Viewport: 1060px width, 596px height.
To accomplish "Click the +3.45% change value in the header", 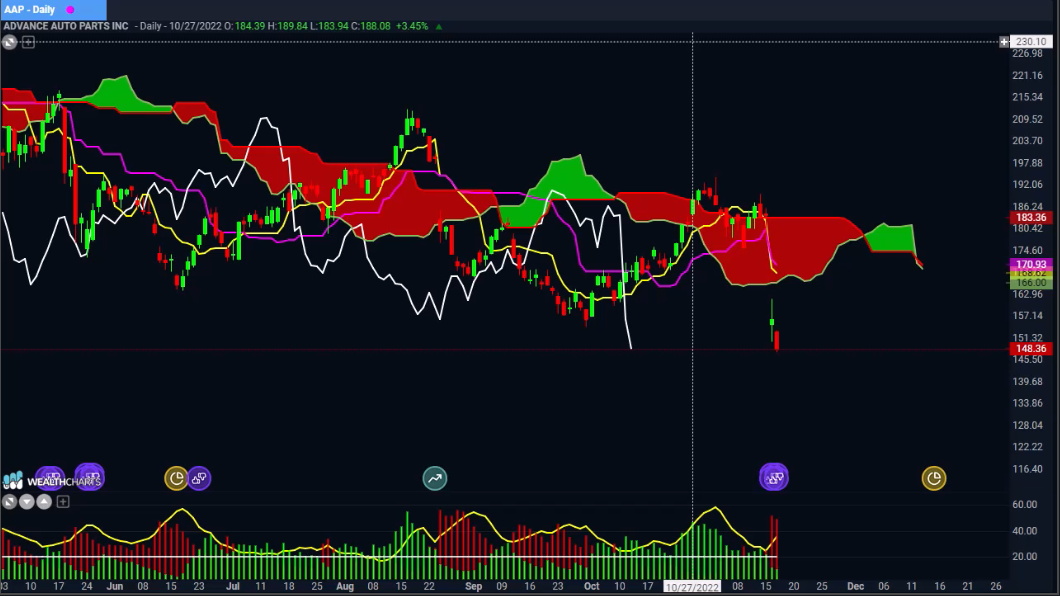I will [412, 26].
